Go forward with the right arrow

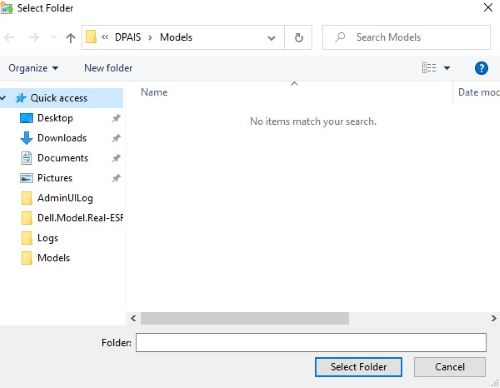point(33,37)
